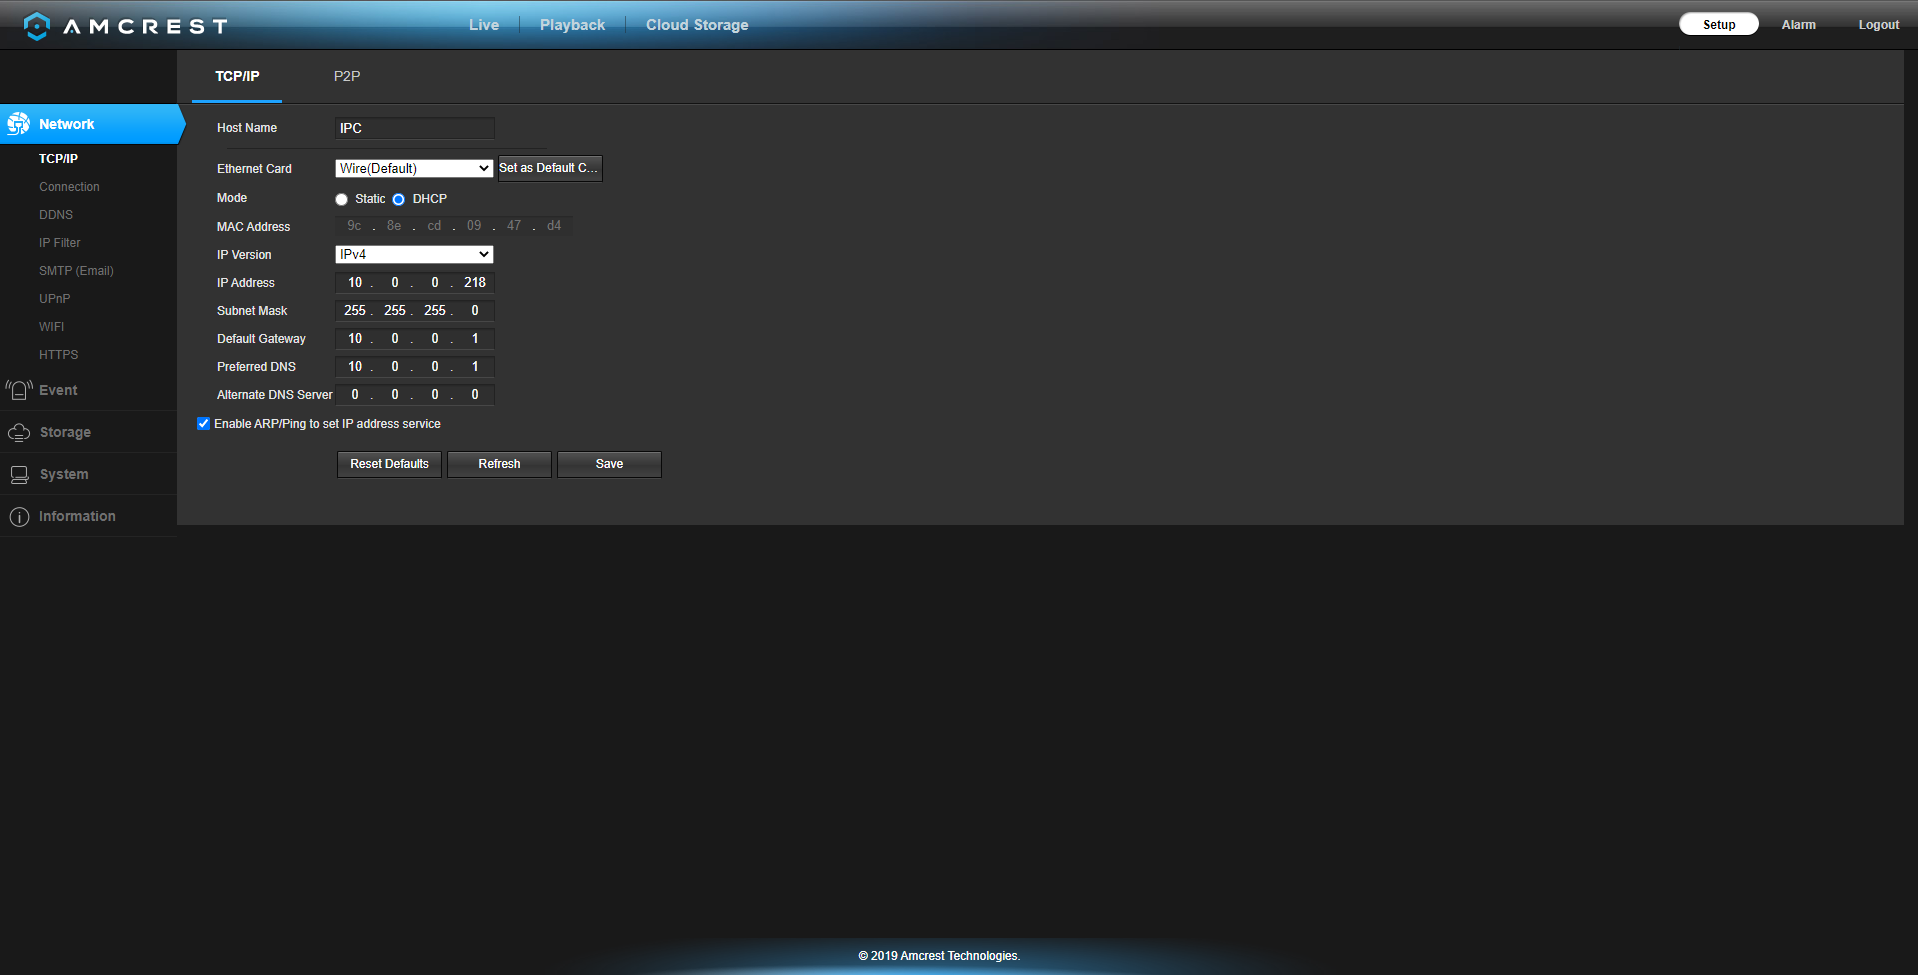
Task: Expand the System section label
Action: [64, 474]
